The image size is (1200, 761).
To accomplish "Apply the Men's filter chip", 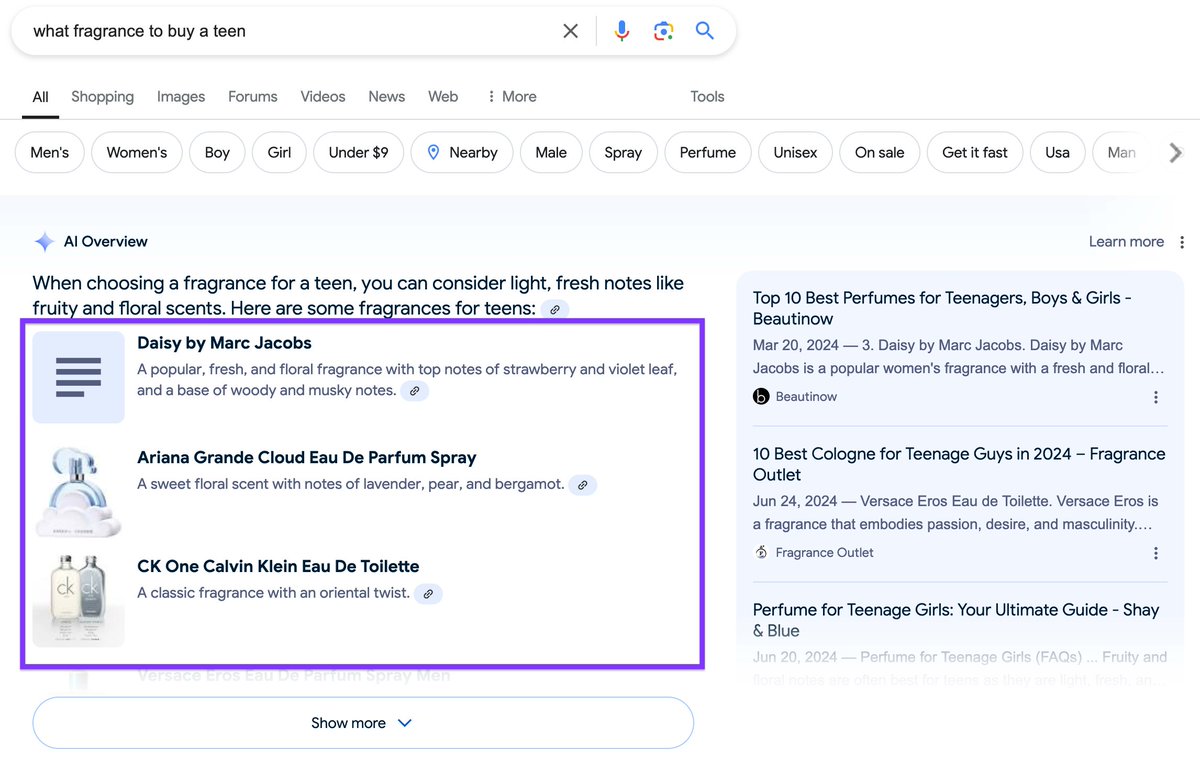I will click(x=50, y=153).
